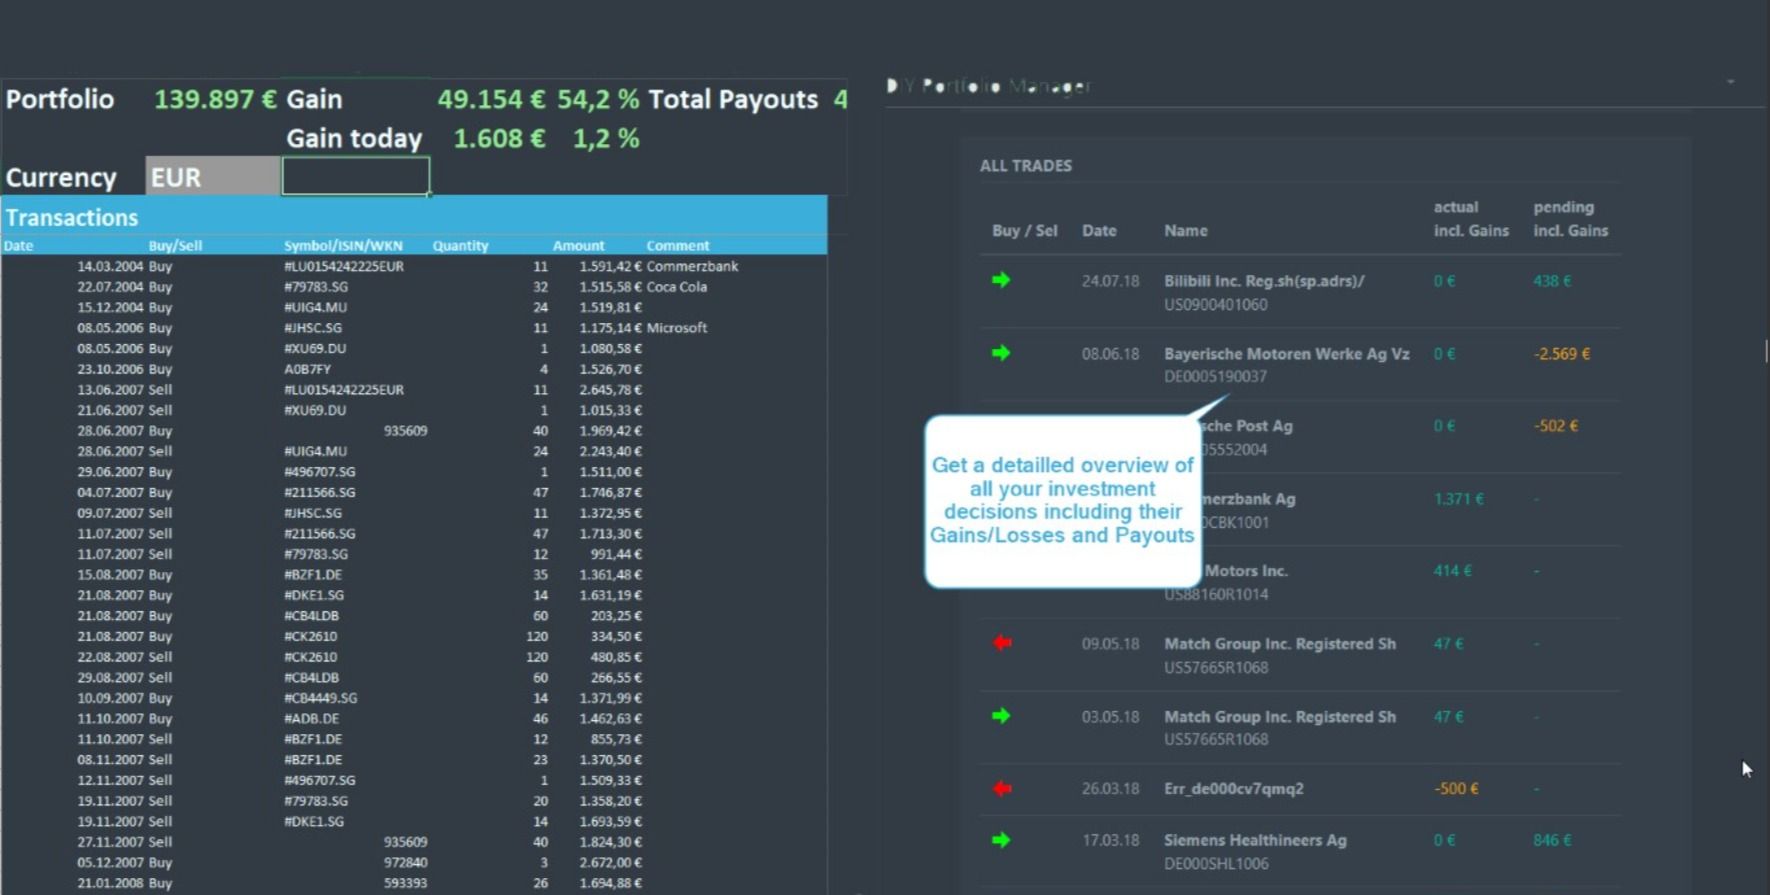Open the Bayerische Motoren Werke Ag Vz trade name
Screen dimensions: 1770x895
[x=1287, y=354]
